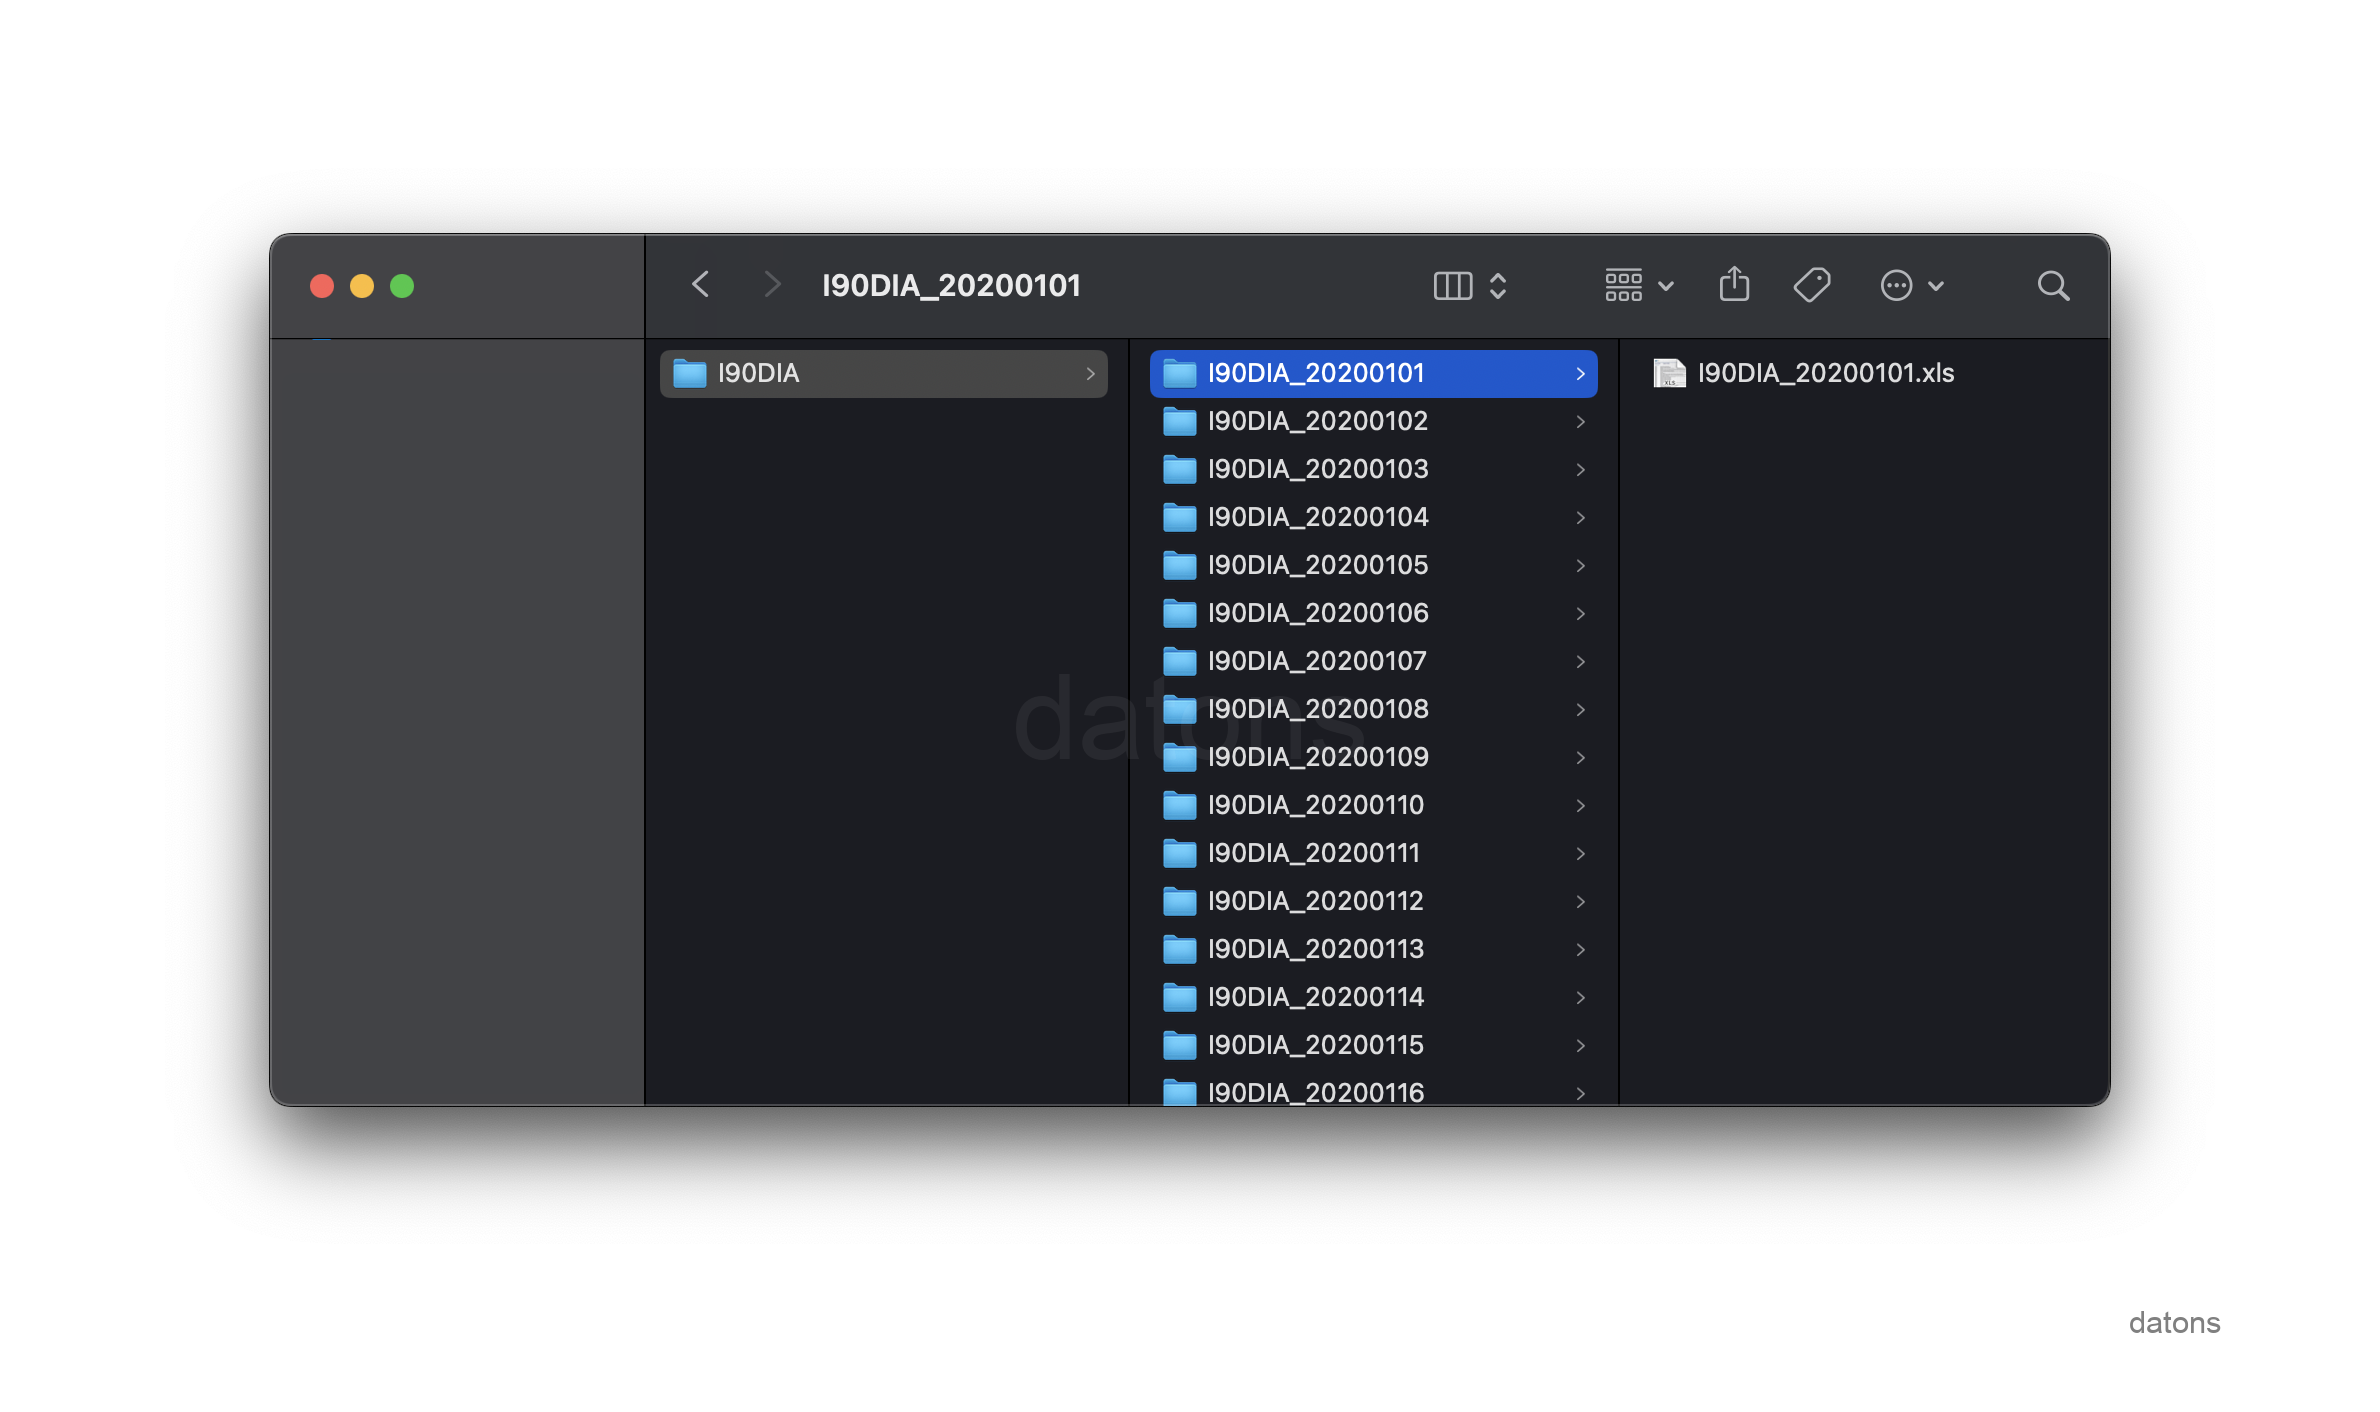Open the I90DIA_20200101.xls file
The image size is (2380, 1412).
pyautogui.click(x=1825, y=374)
